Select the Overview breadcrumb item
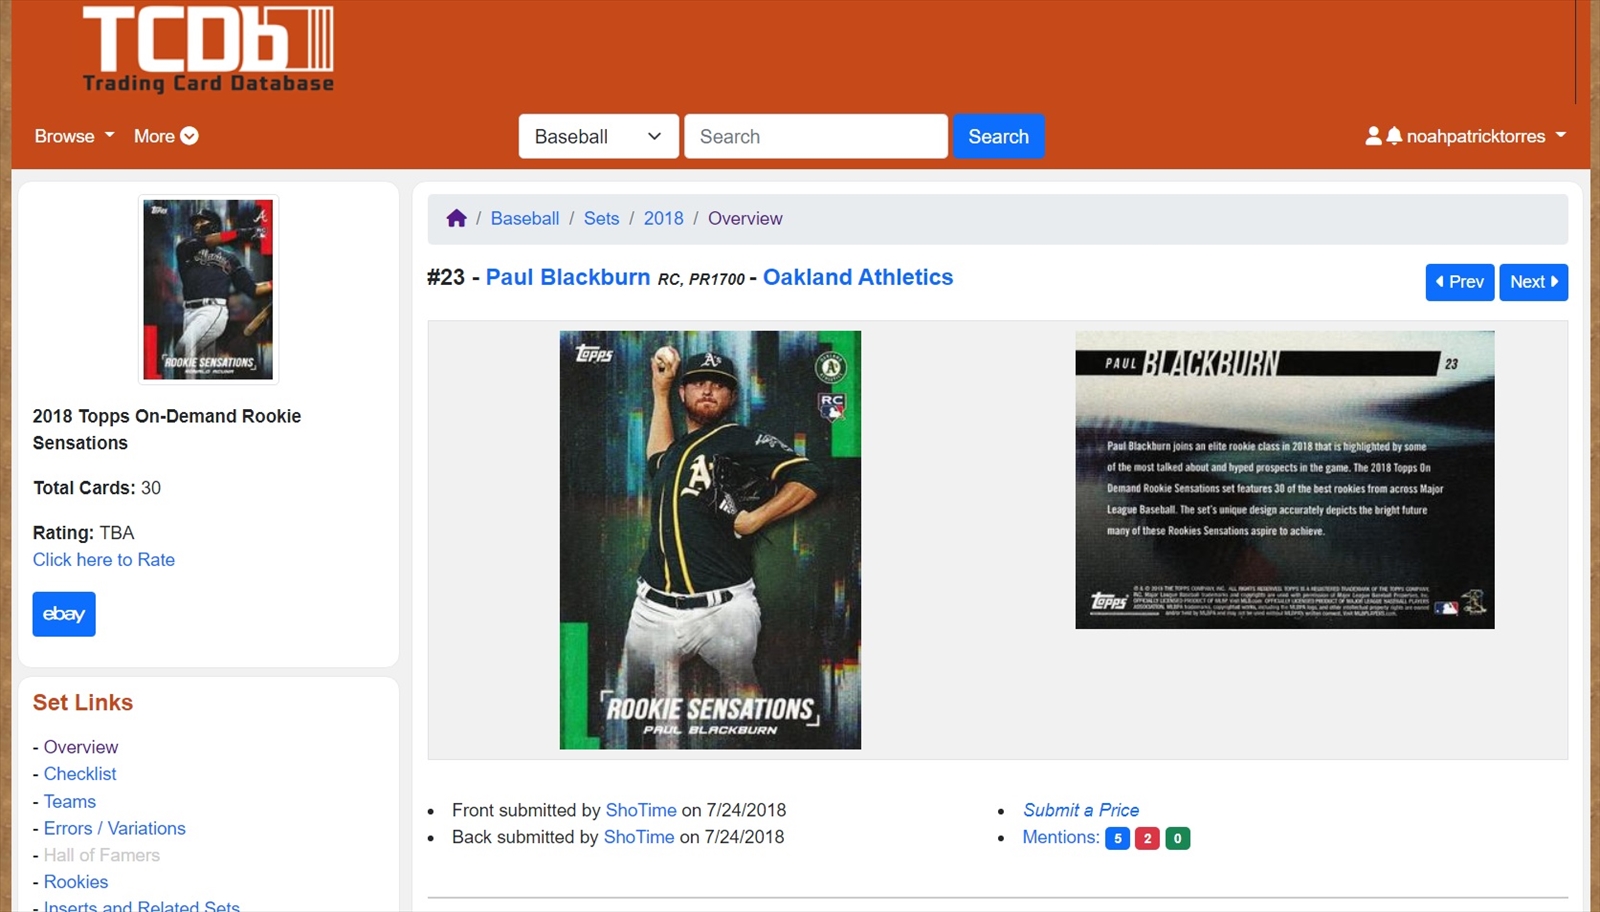 tap(745, 218)
